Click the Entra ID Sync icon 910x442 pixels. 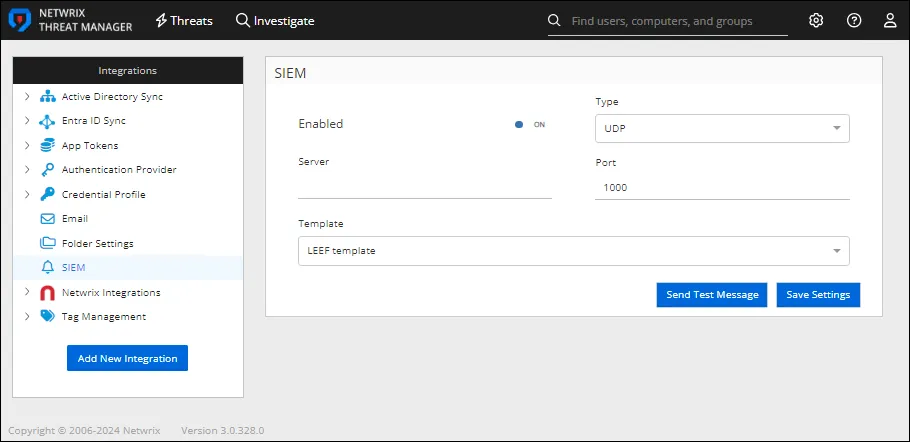tap(48, 121)
